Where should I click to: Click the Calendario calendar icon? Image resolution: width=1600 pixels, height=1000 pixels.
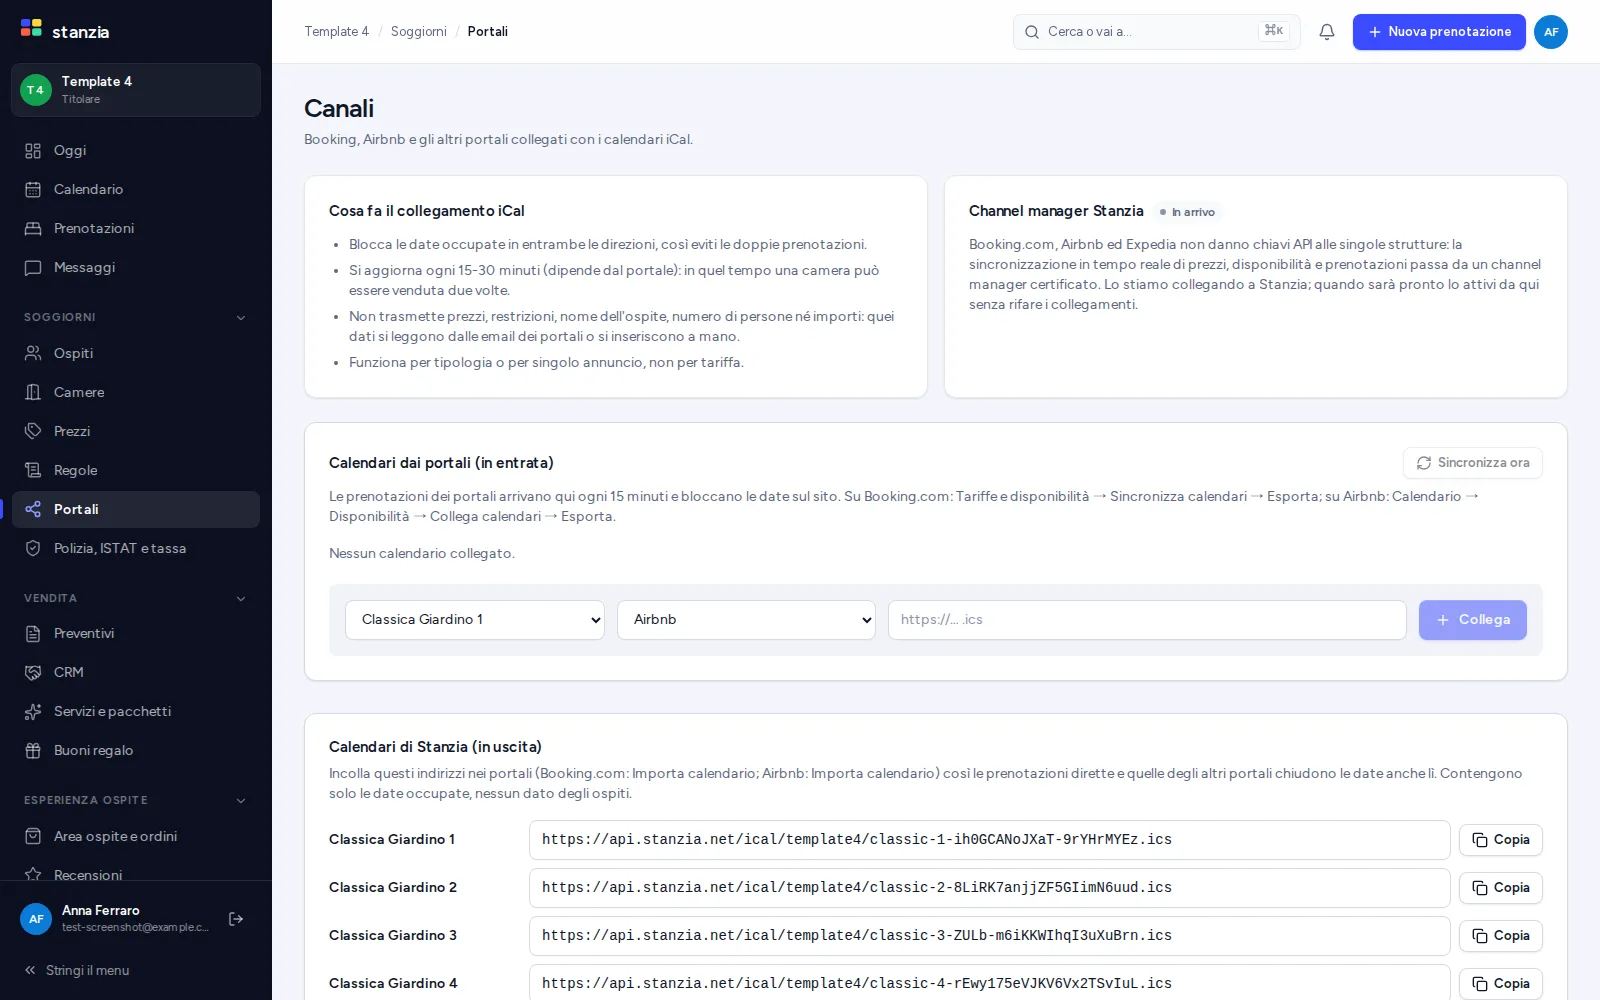tap(33, 190)
